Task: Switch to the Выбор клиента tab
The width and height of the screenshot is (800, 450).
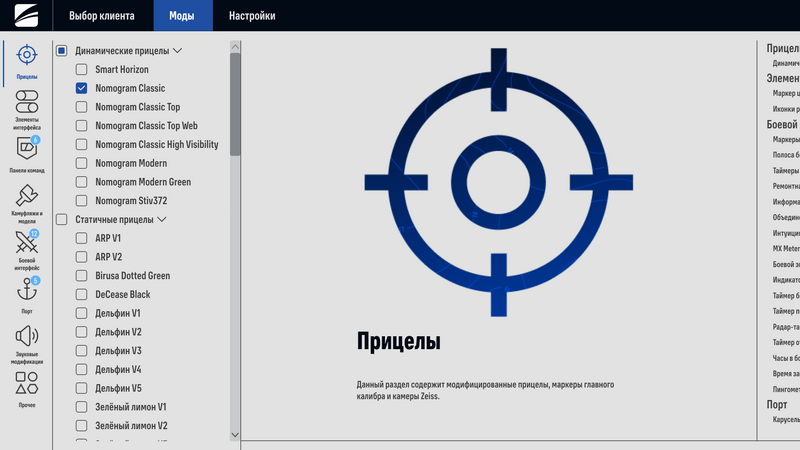Action: point(101,16)
